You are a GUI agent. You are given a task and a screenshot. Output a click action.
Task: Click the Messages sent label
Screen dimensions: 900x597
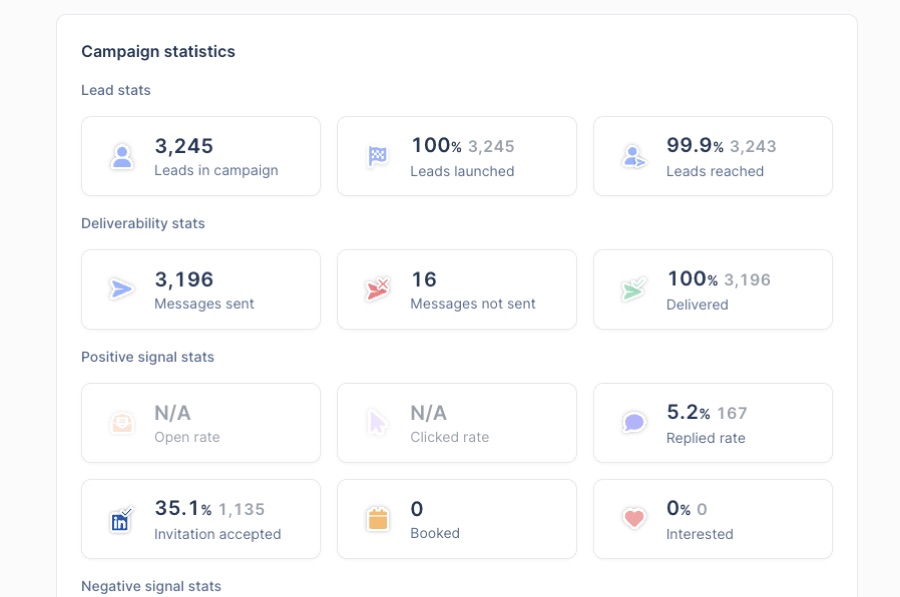pyautogui.click(x=204, y=304)
